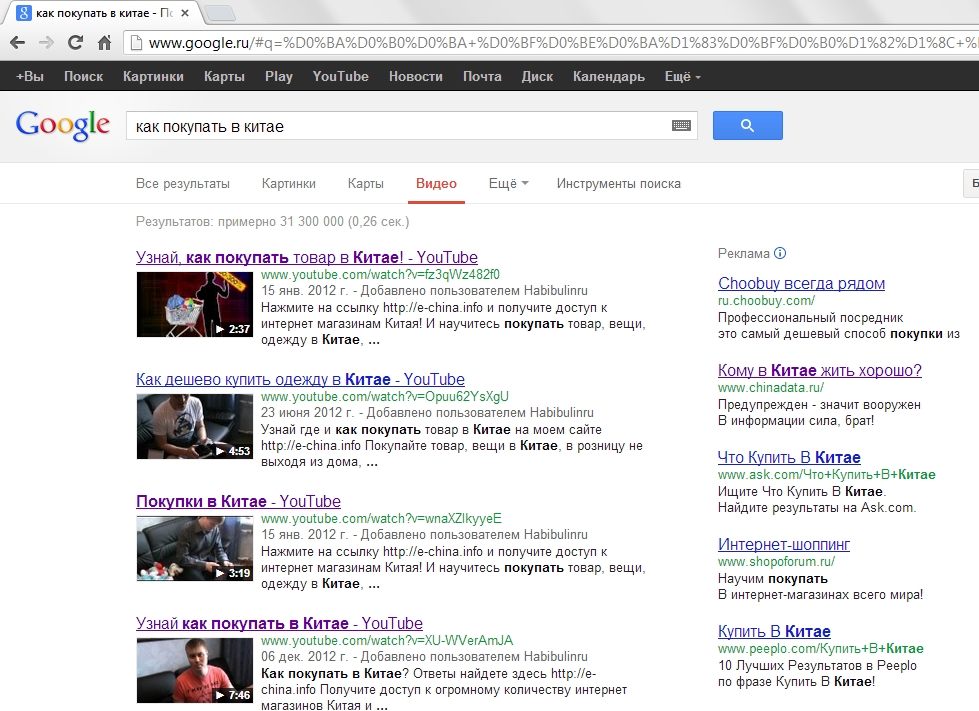Switch to Карты search filter
The image size is (979, 711).
[365, 184]
